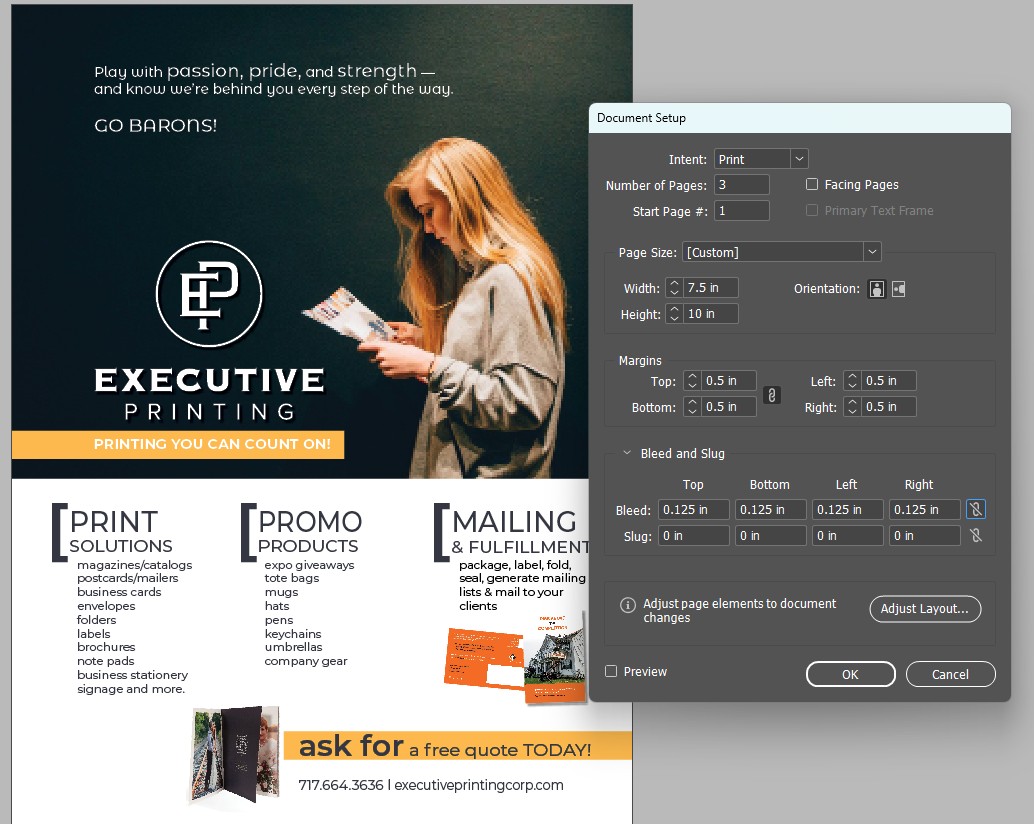Select the Executive Printing EP logo on the page

[x=209, y=293]
